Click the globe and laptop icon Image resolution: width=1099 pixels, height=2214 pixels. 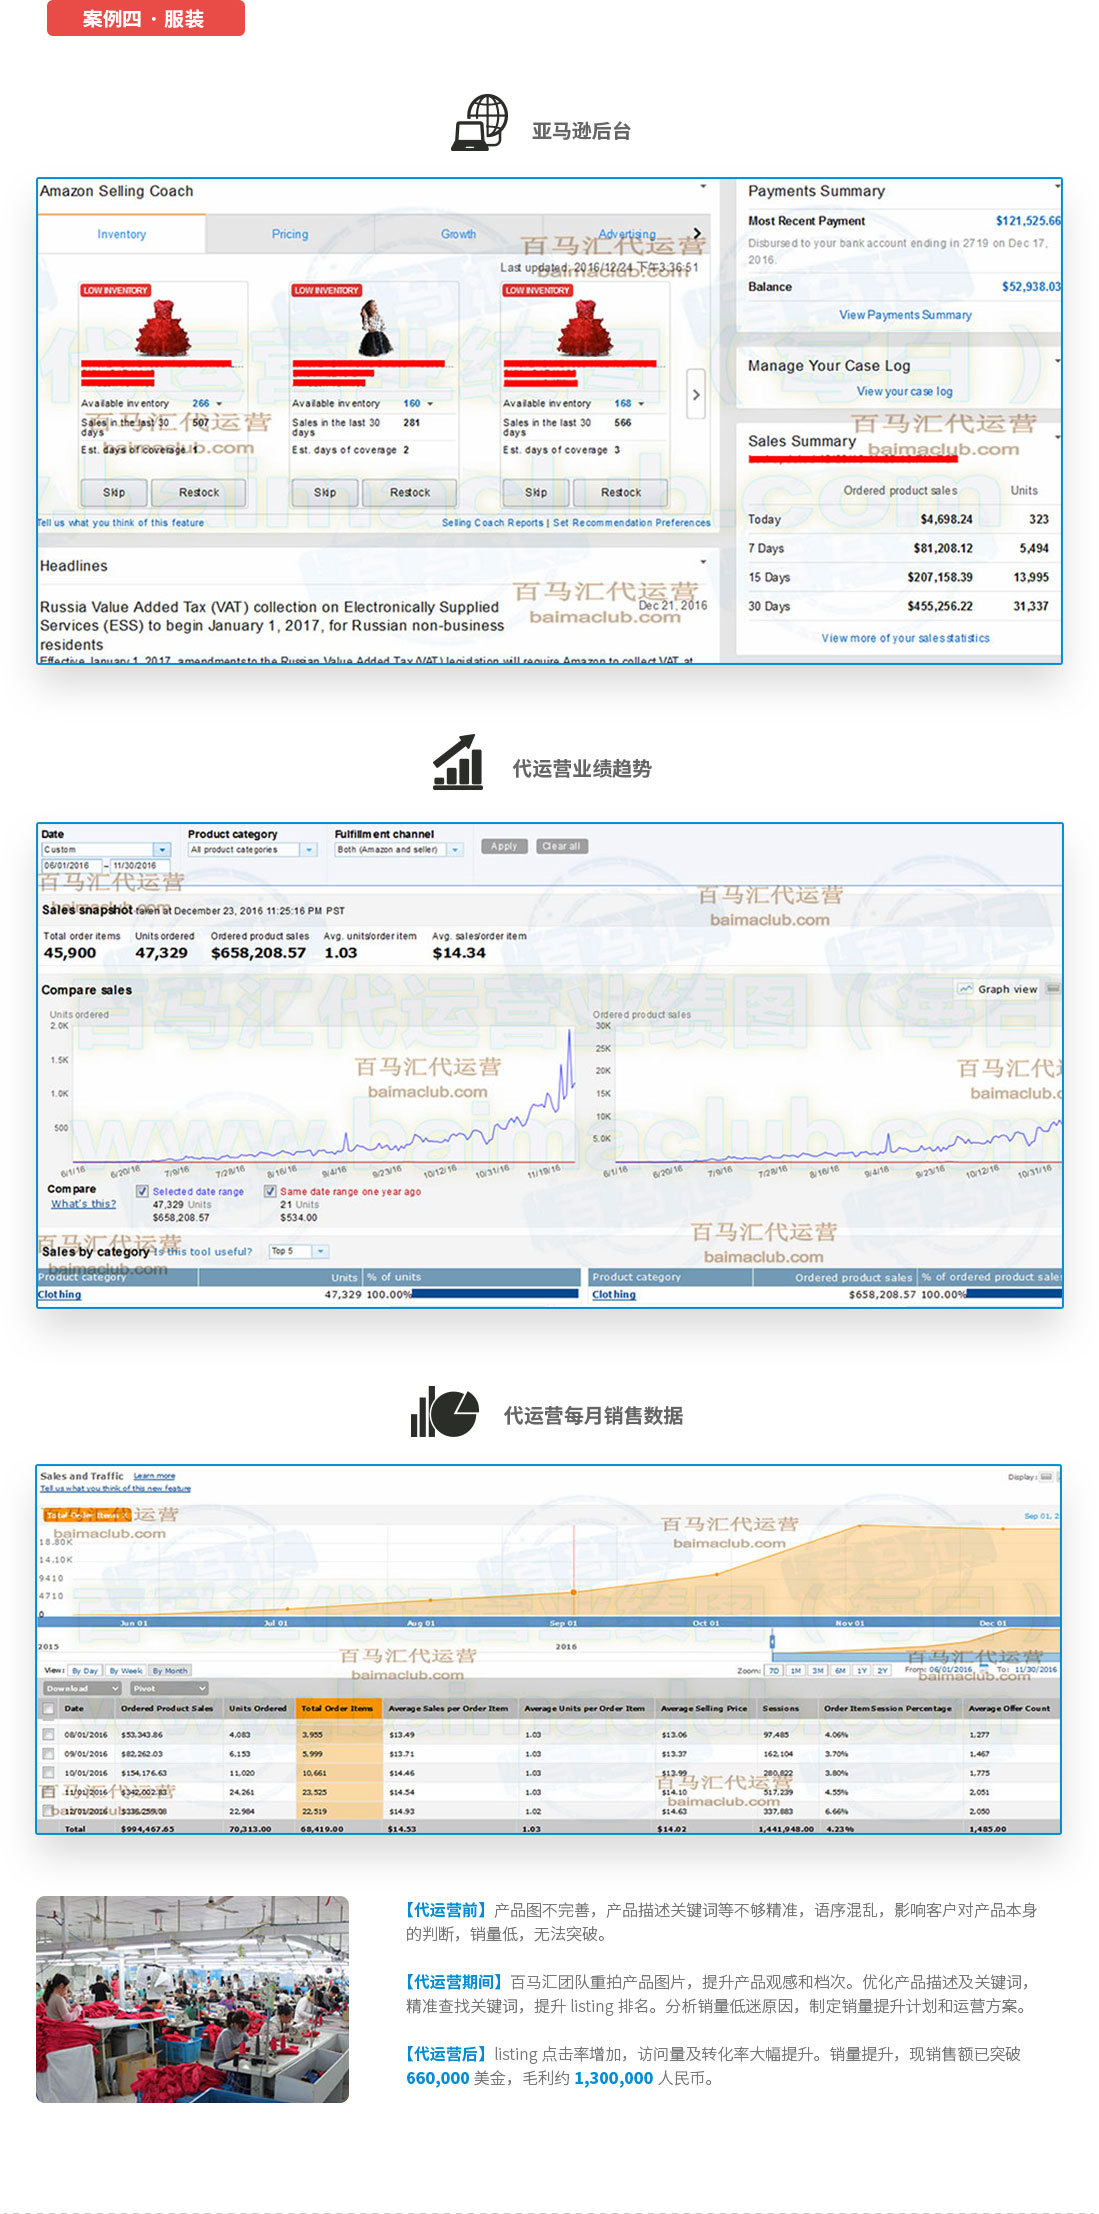click(480, 124)
